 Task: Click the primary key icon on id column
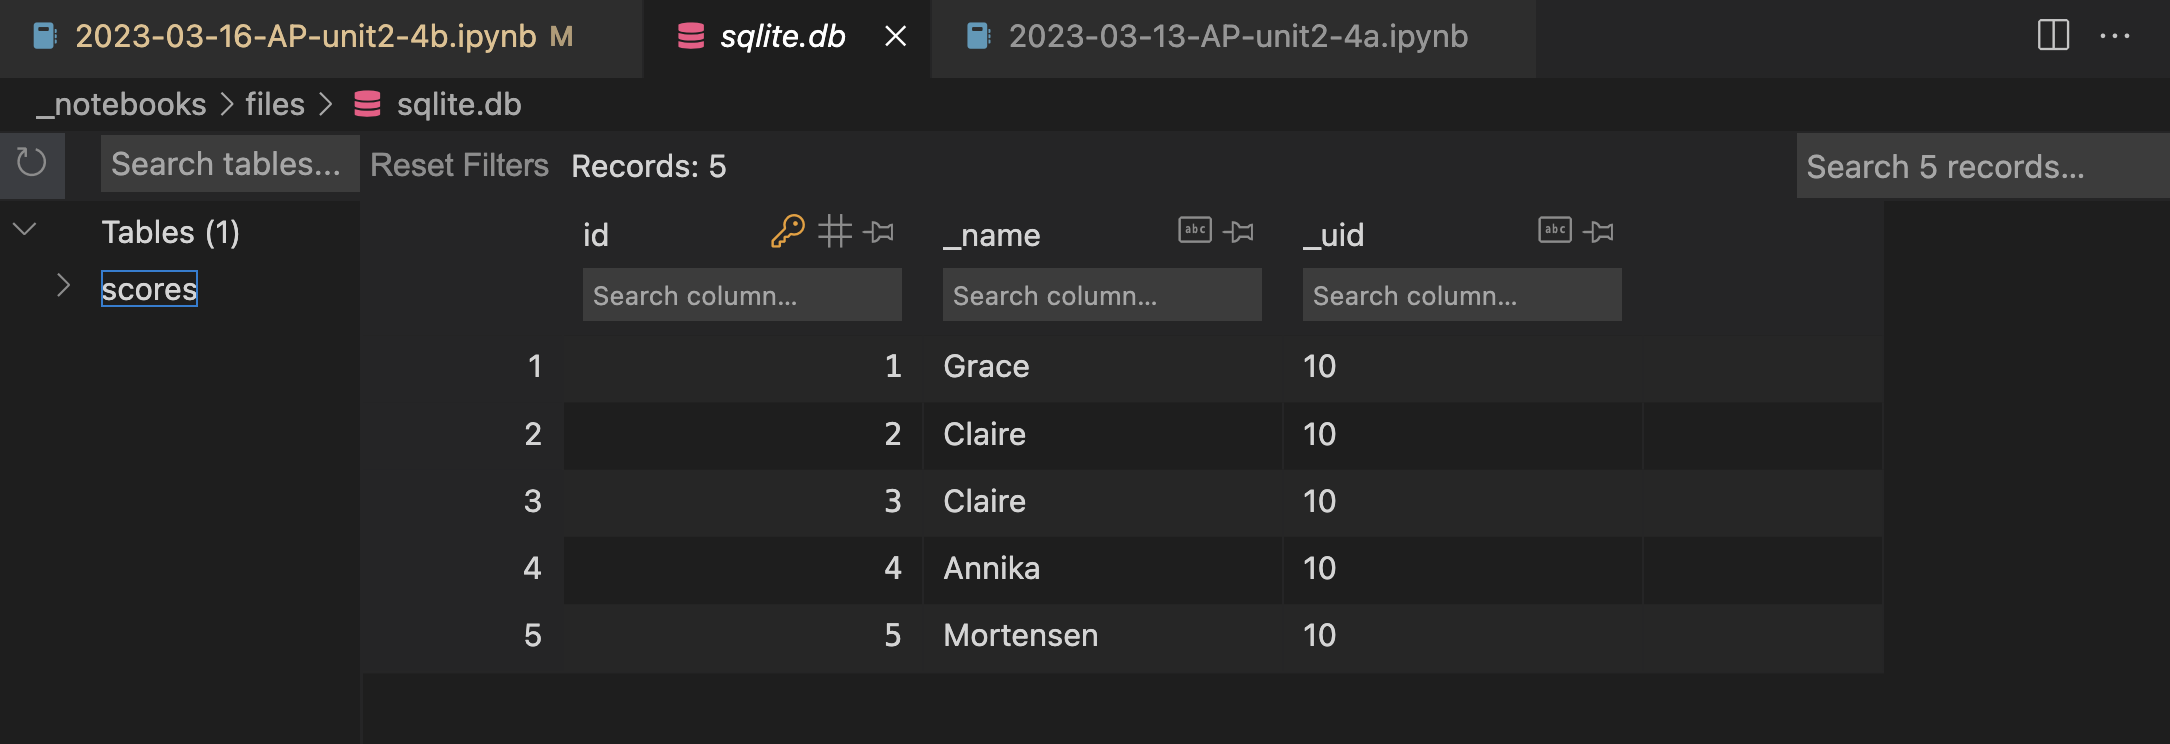pos(788,231)
